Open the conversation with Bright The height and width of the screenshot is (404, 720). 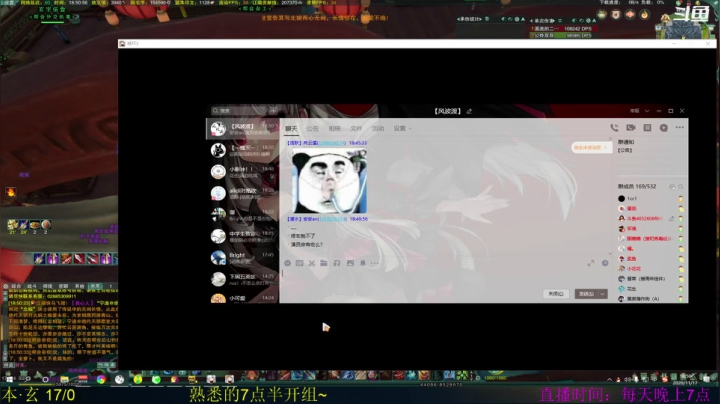[242, 258]
